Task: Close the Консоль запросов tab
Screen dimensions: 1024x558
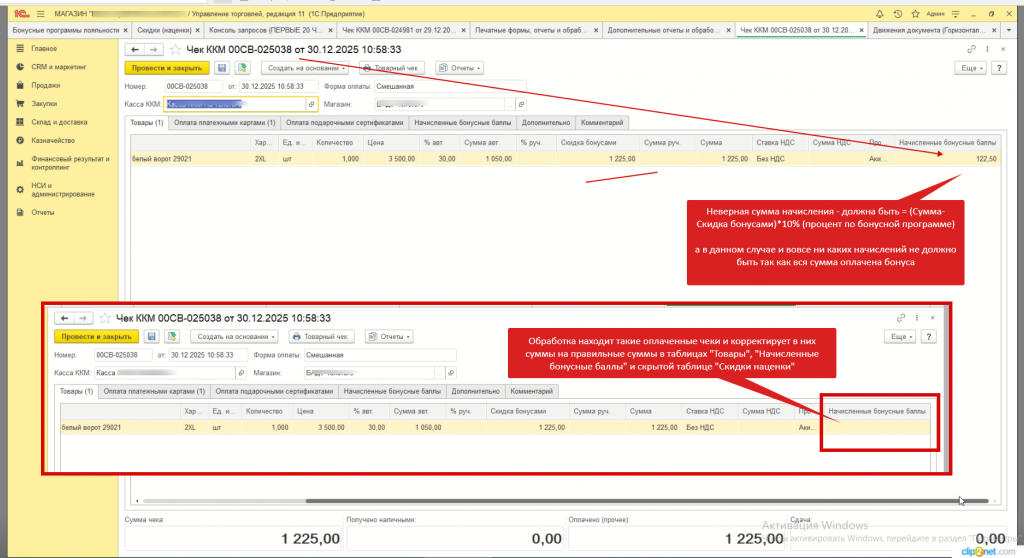Action: pos(330,31)
